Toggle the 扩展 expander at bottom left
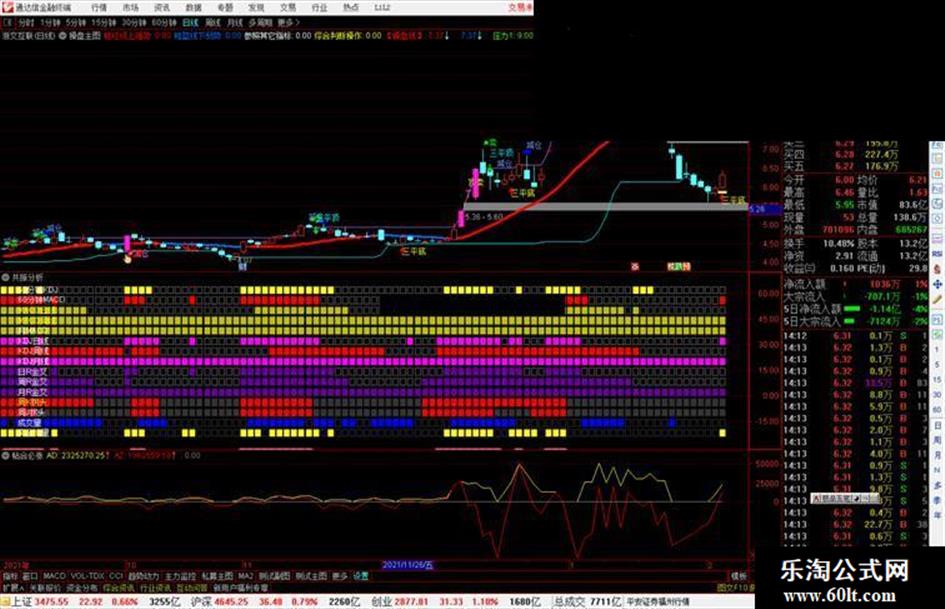This screenshot has height=609, width=945. (x=13, y=588)
